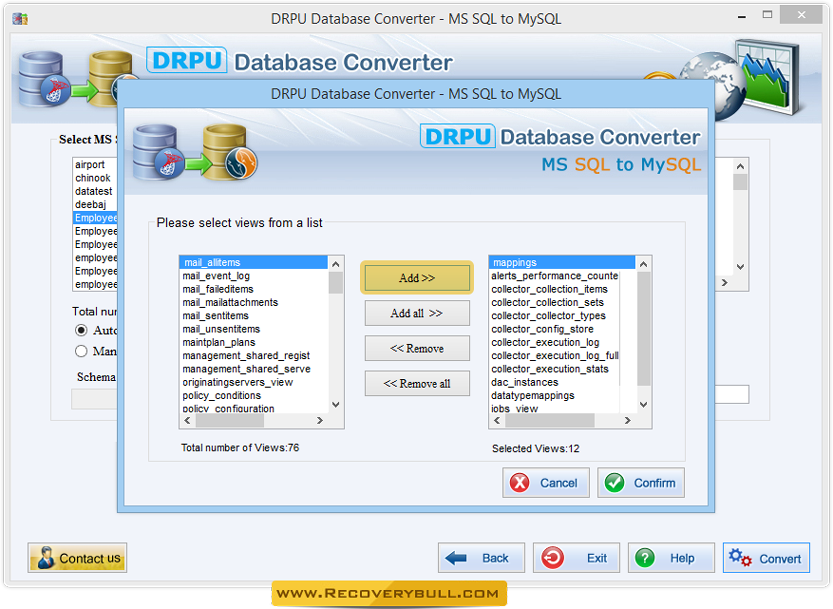The image size is (833, 609).
Task: Select mappings in selected views list
Action: (x=562, y=262)
